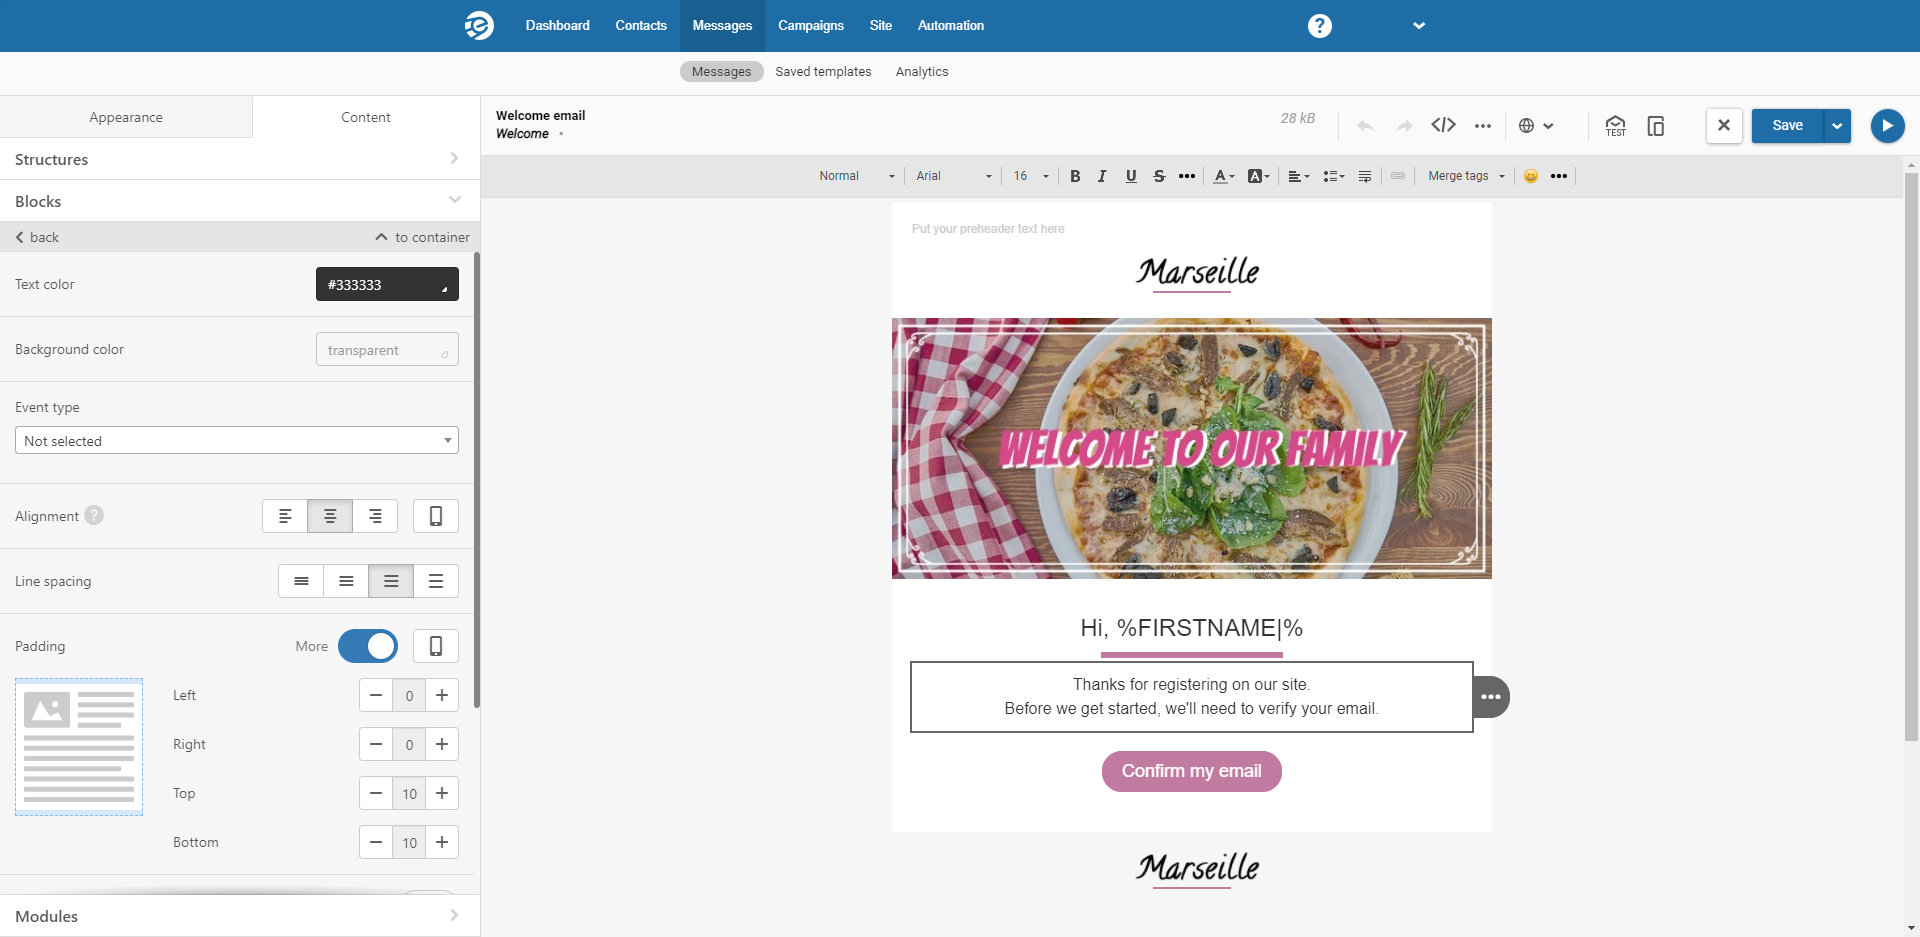Open the Event type dropdown

tap(236, 440)
